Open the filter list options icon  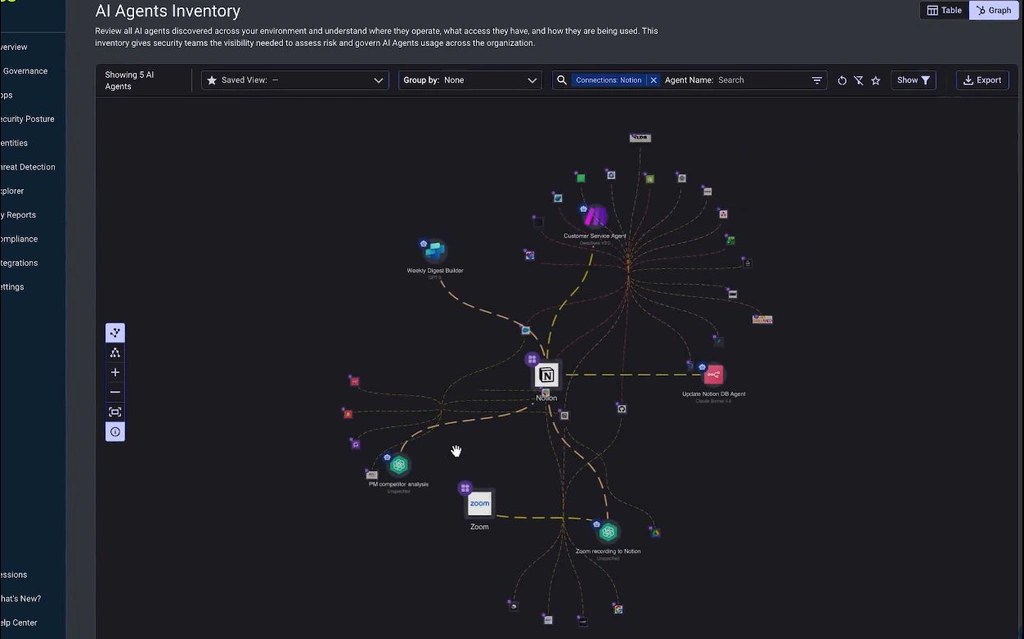pyautogui.click(x=817, y=80)
